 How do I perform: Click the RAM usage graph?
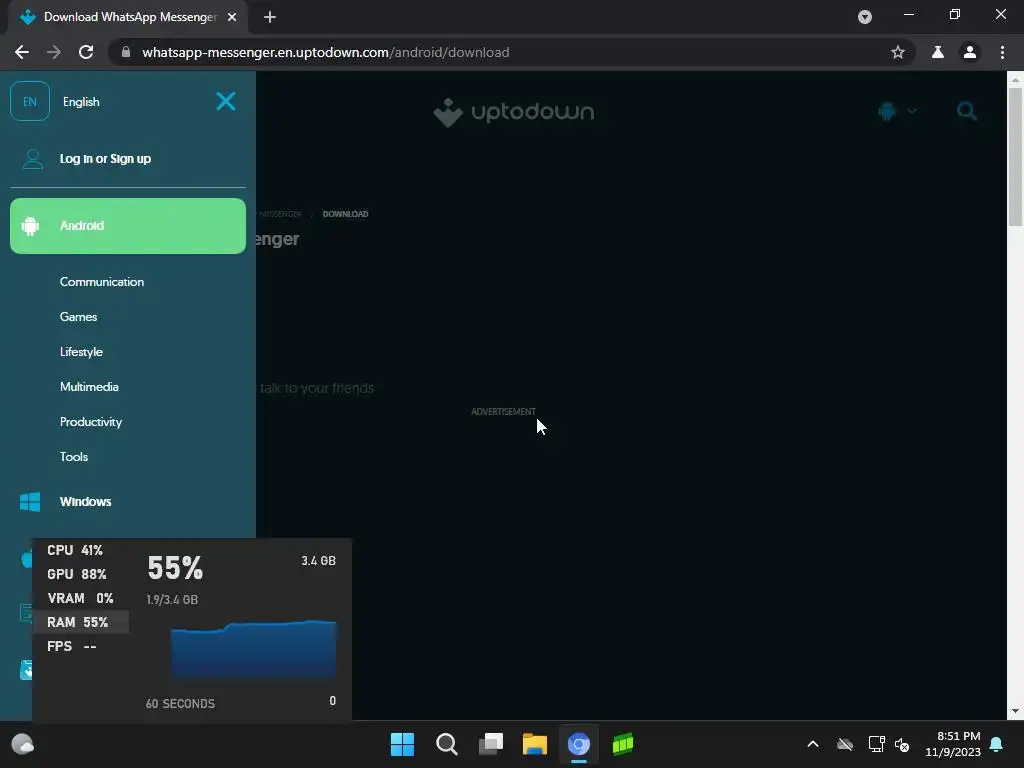click(x=253, y=648)
